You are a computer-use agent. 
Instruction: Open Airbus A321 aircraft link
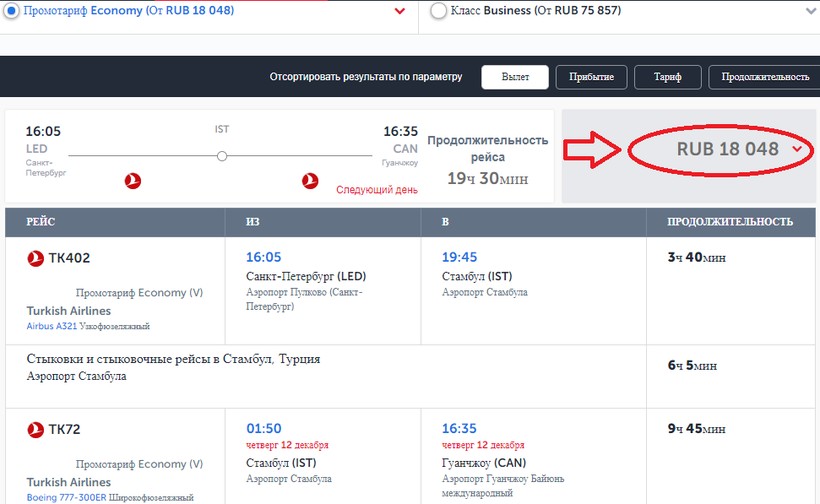(x=52, y=326)
